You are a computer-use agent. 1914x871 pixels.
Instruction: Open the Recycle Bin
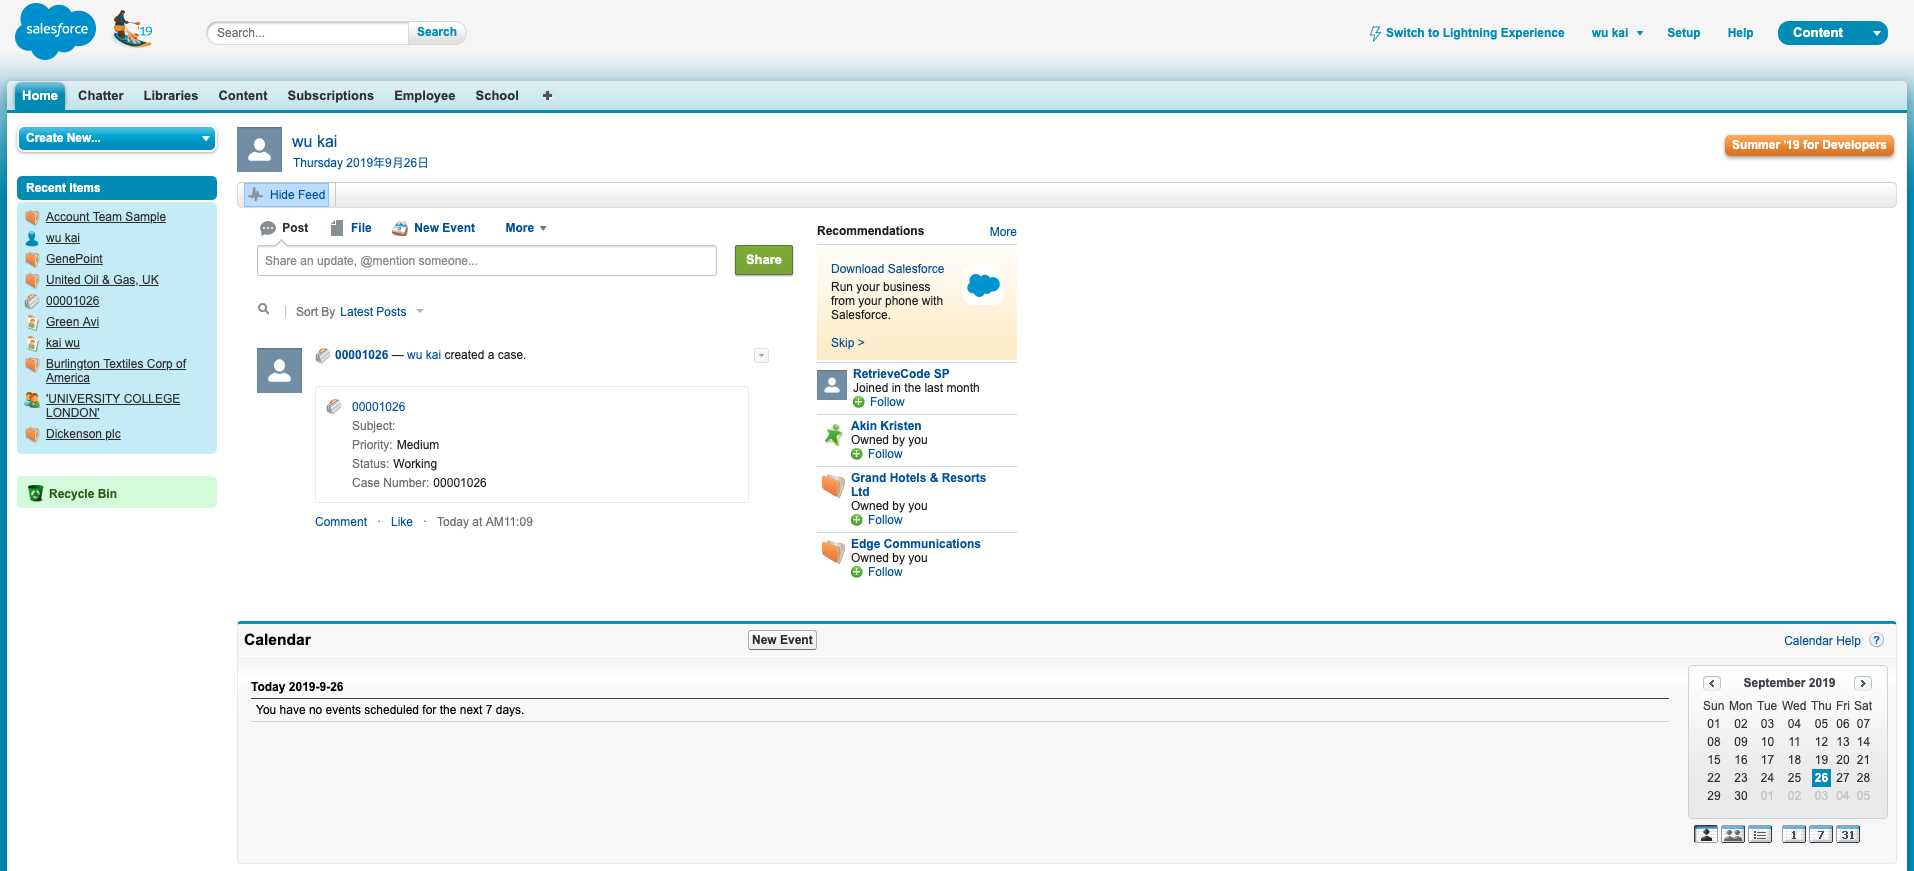click(83, 494)
